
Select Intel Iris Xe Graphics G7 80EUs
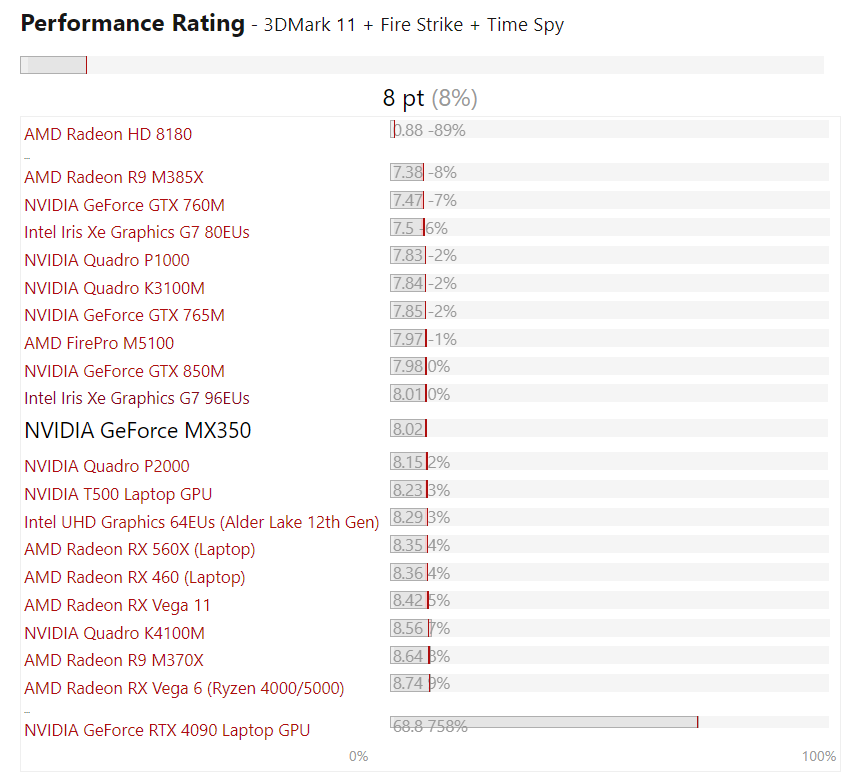point(137,232)
